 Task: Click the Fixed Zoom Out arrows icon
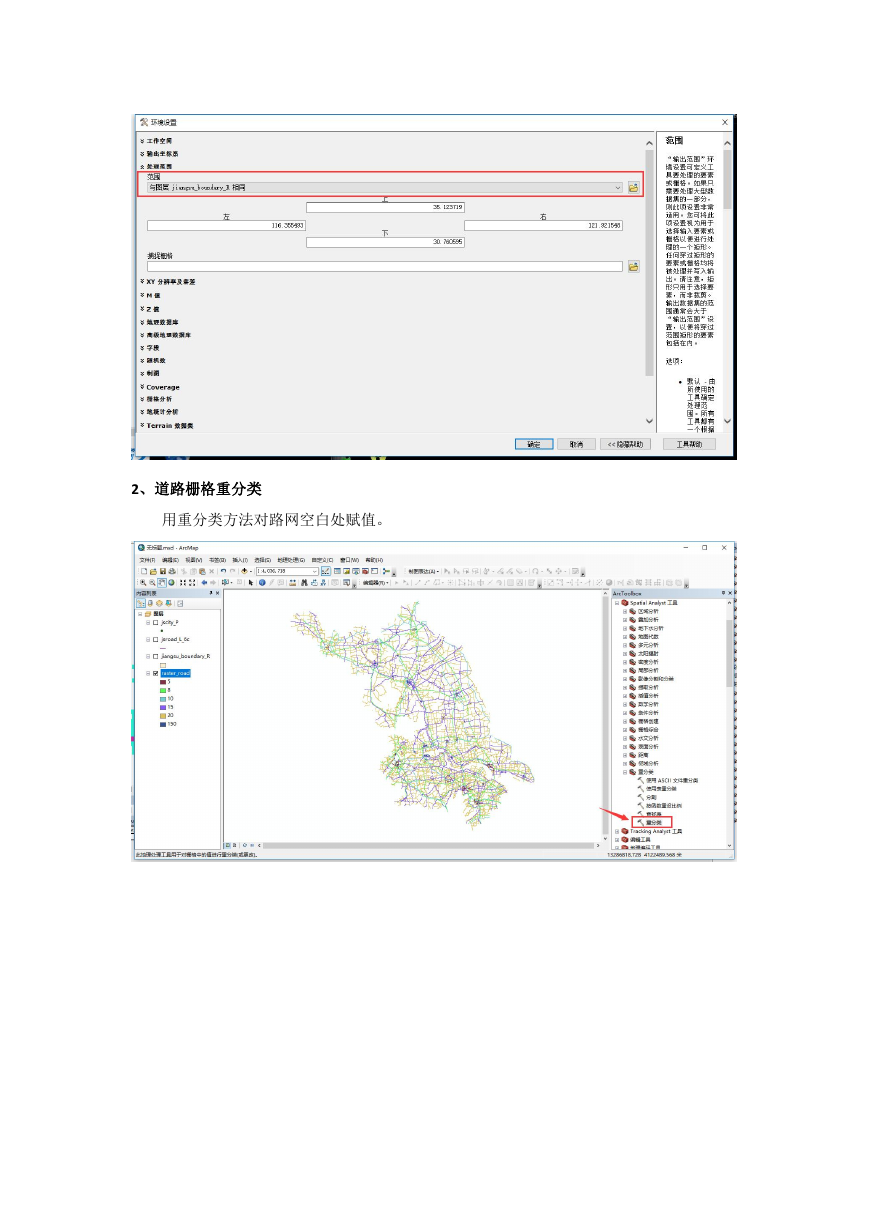[x=192, y=582]
